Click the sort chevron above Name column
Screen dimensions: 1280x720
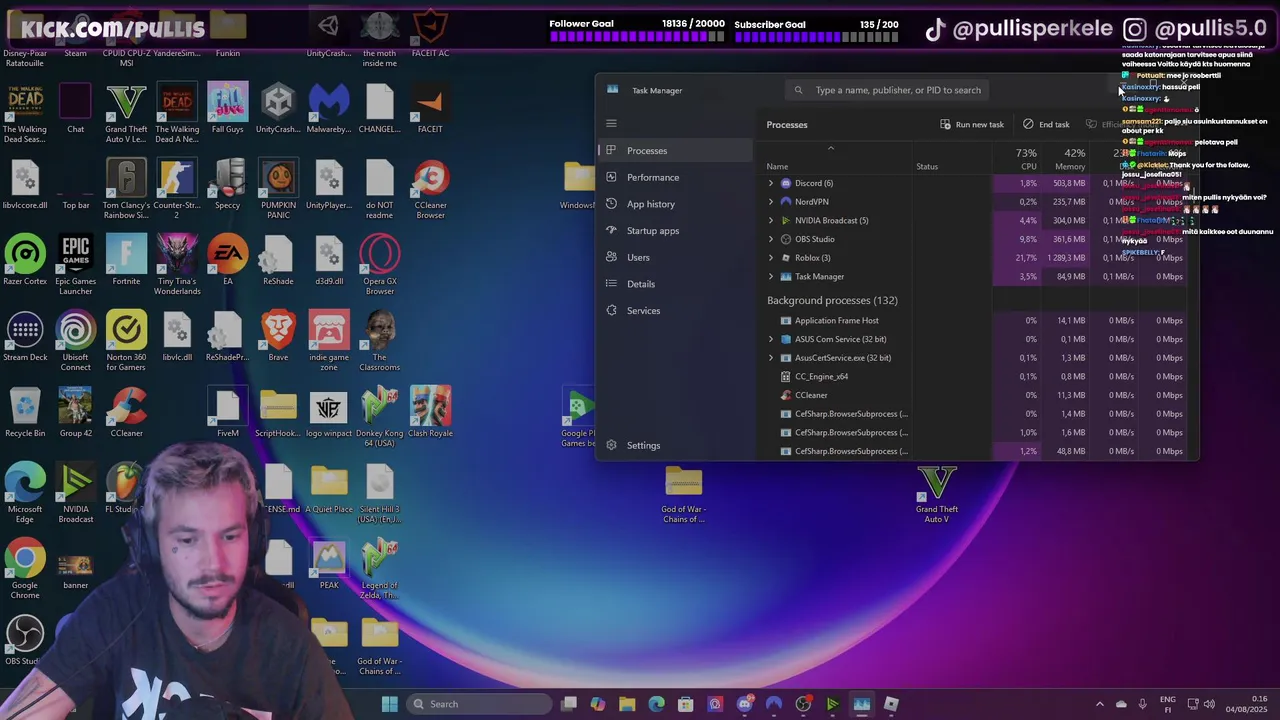[830, 149]
